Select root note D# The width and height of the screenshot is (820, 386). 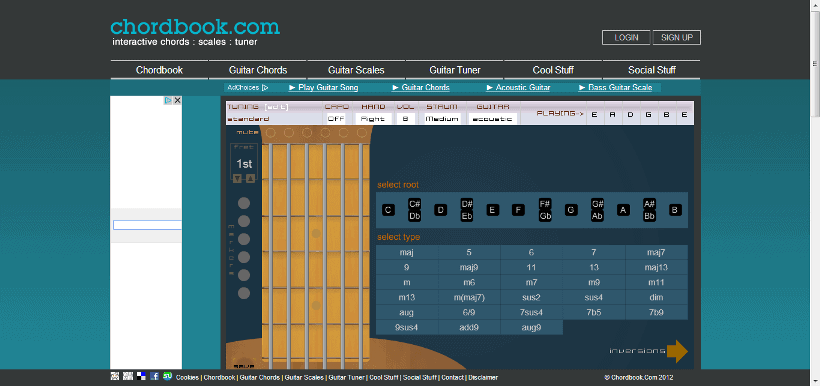[x=467, y=204]
